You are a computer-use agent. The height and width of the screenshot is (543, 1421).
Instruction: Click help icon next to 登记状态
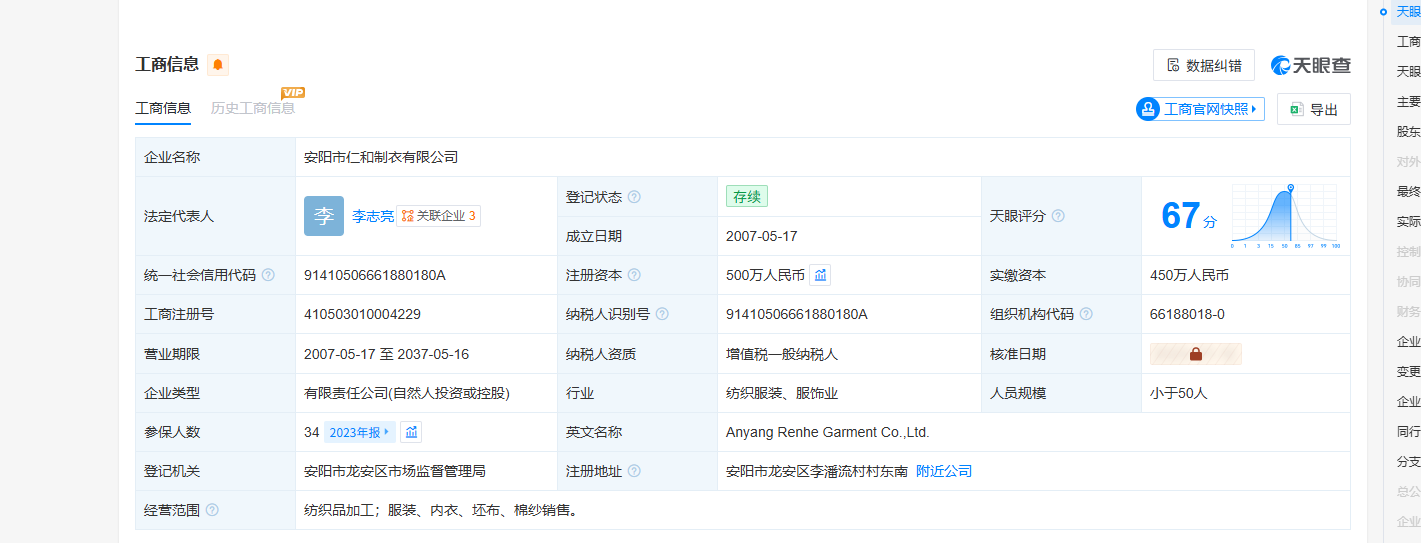pyautogui.click(x=634, y=197)
